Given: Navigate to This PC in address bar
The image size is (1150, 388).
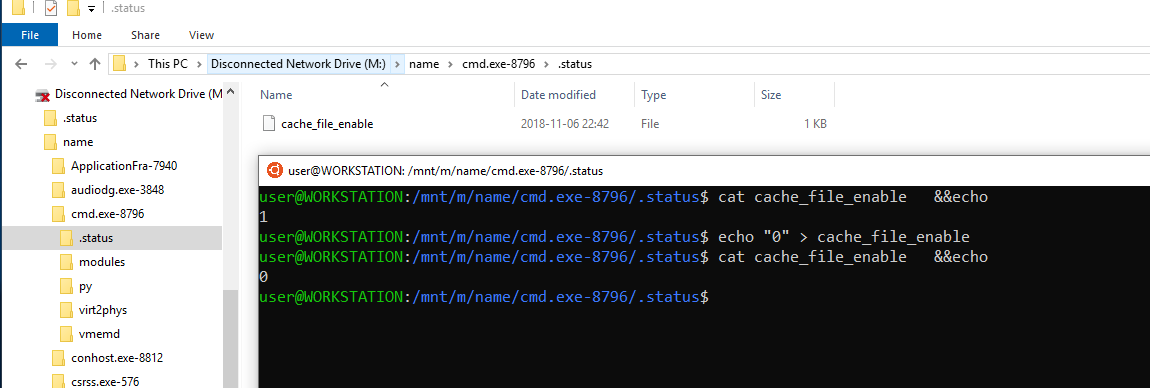Looking at the screenshot, I should click(x=167, y=64).
